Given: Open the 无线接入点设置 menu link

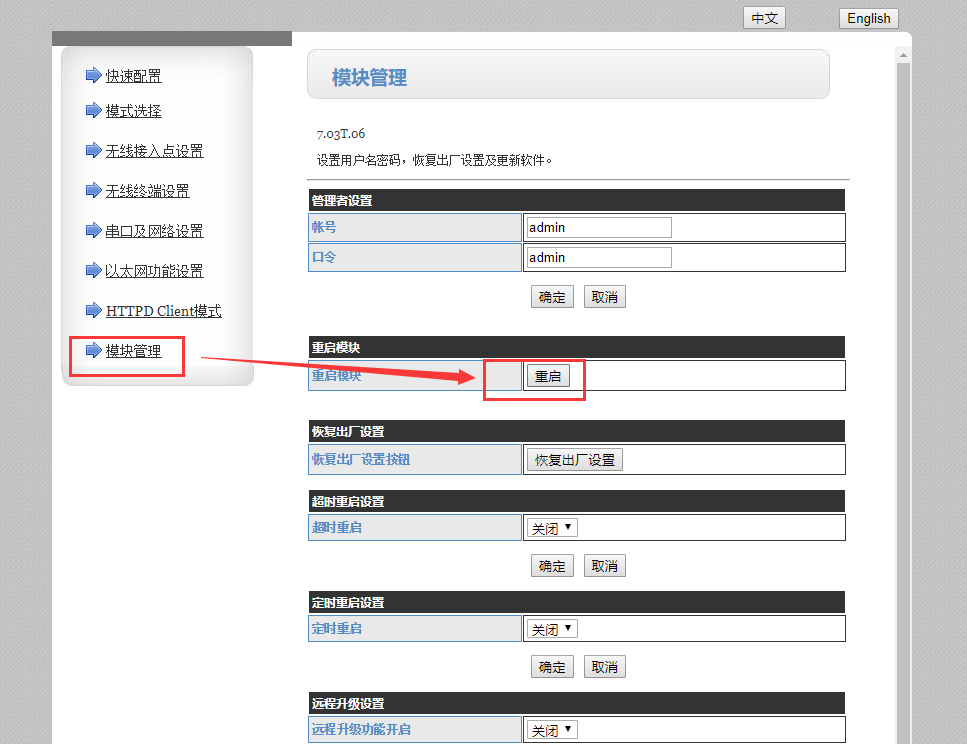Looking at the screenshot, I should tap(154, 151).
